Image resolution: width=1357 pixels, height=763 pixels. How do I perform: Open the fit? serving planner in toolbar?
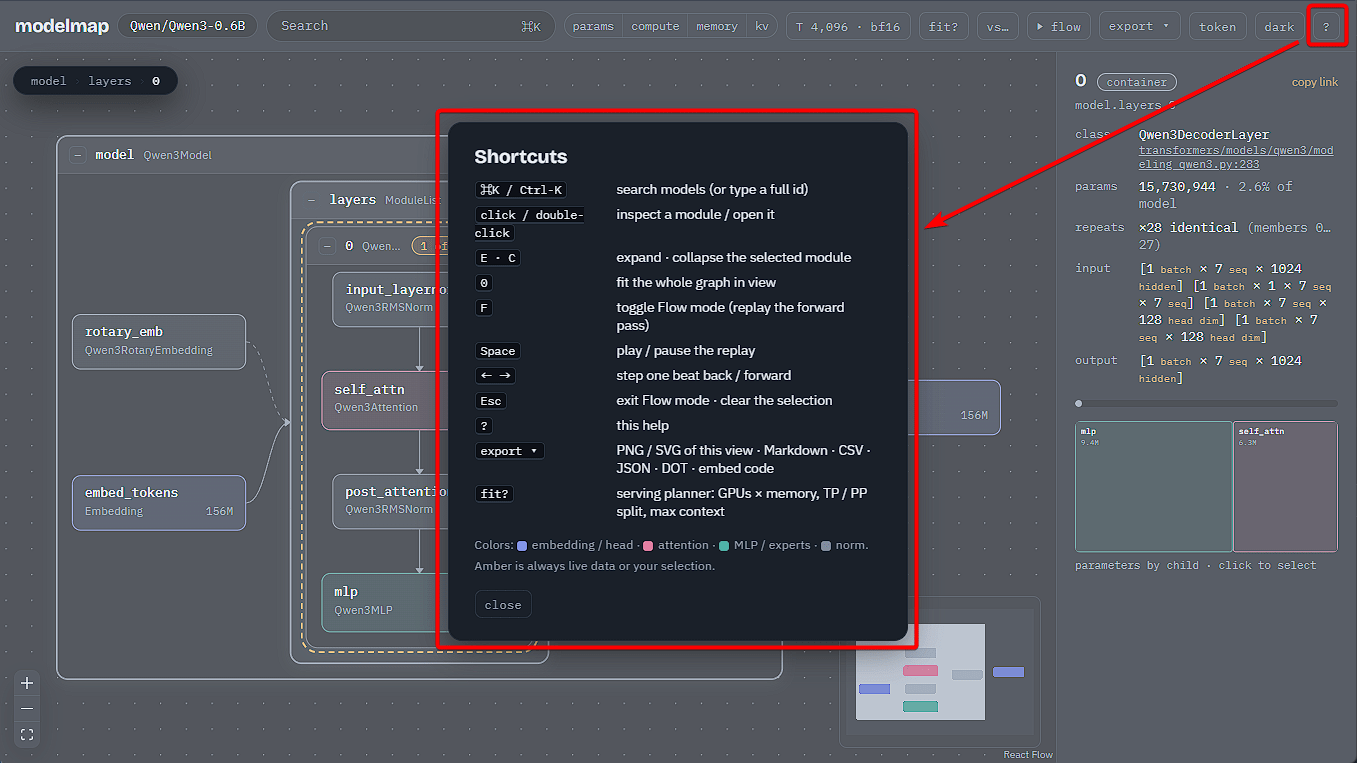coord(943,26)
